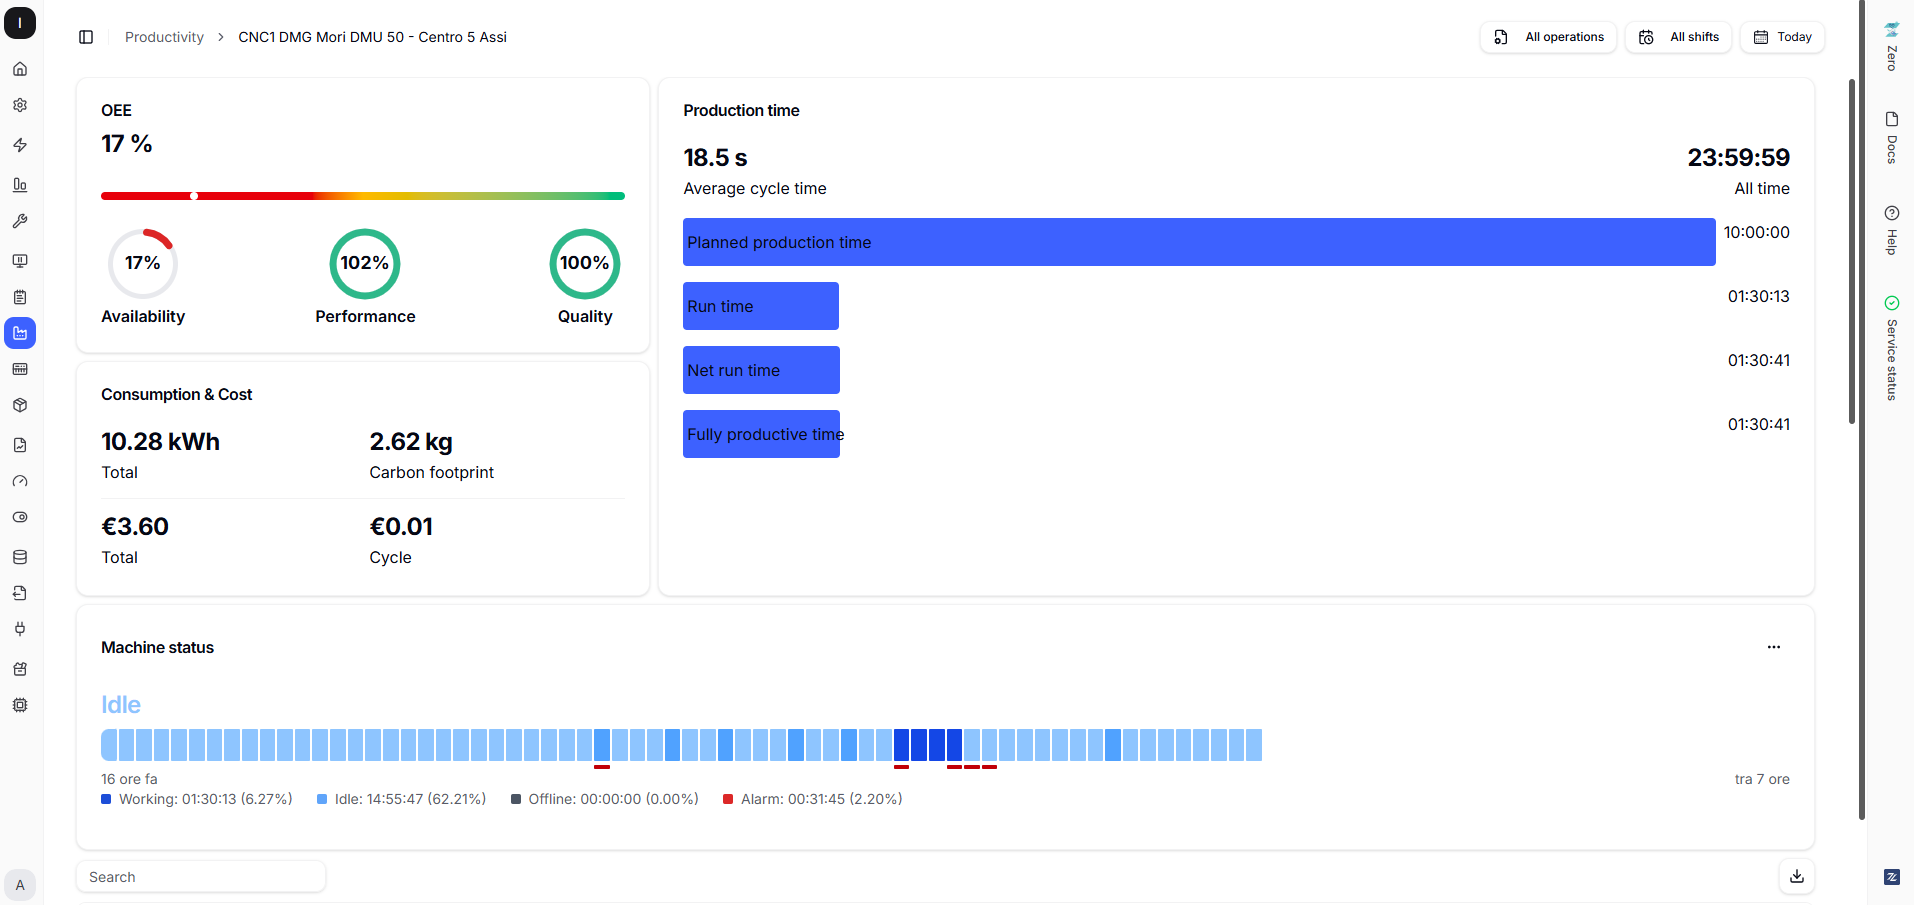The width and height of the screenshot is (1914, 905).
Task: Open the bar chart sidebar icon
Action: (20, 185)
